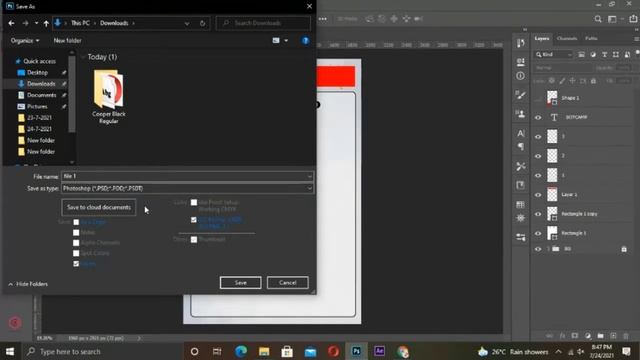
Task: Open the view options dropdown arrow
Action: [x=286, y=40]
